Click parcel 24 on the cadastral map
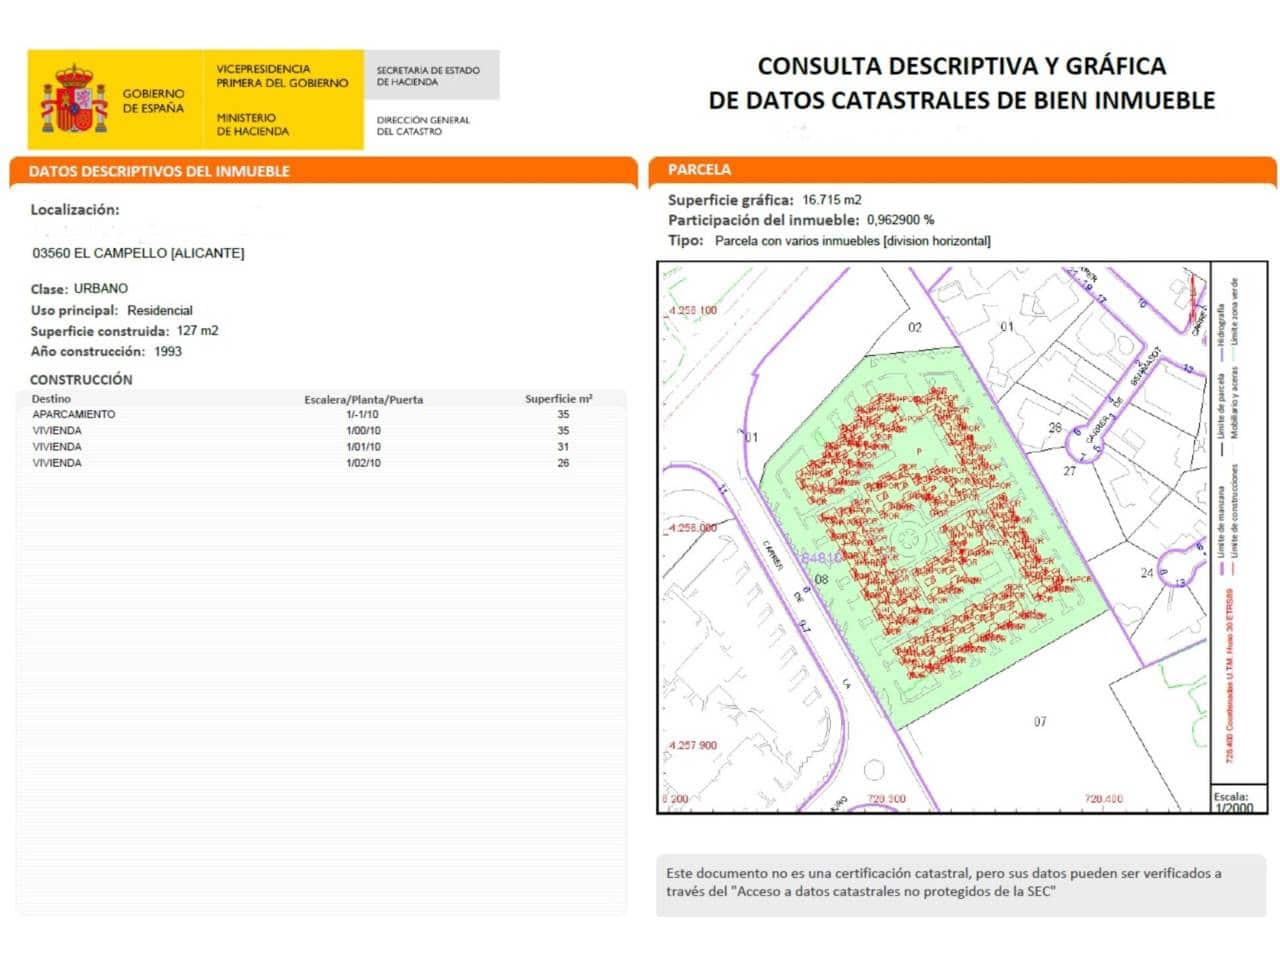 point(1146,573)
